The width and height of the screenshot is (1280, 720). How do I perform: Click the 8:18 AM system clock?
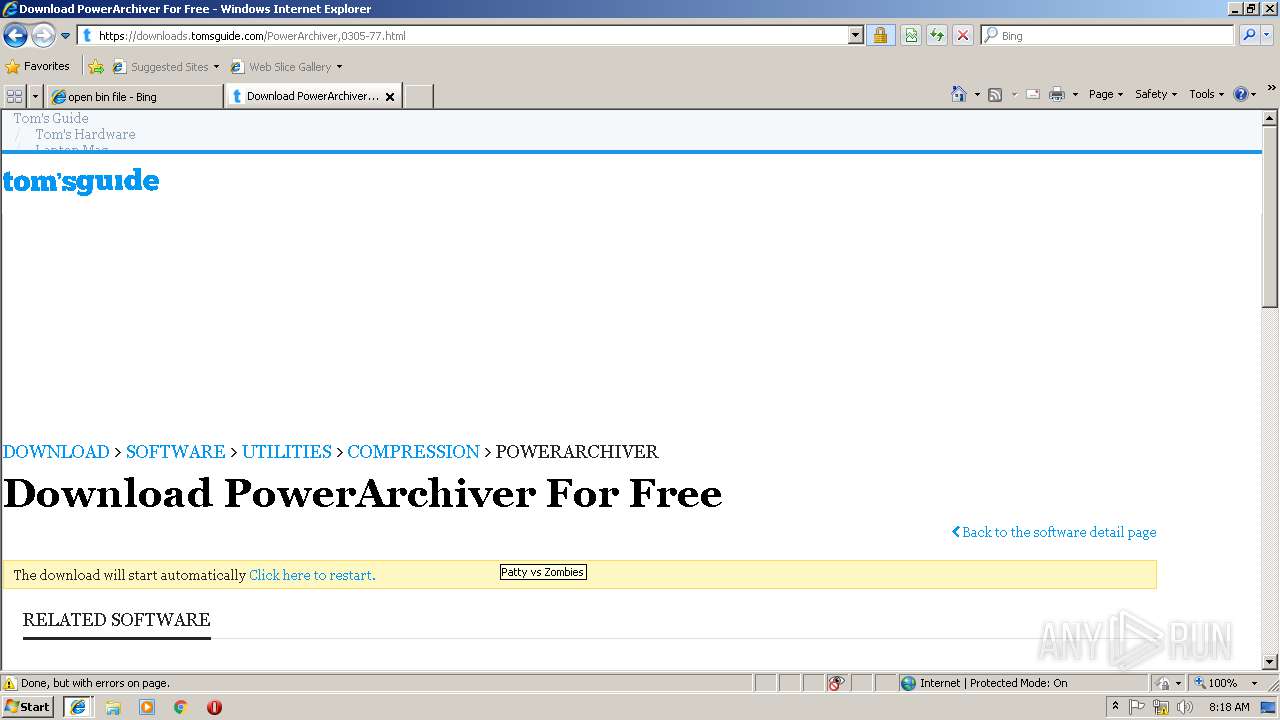[x=1229, y=707]
